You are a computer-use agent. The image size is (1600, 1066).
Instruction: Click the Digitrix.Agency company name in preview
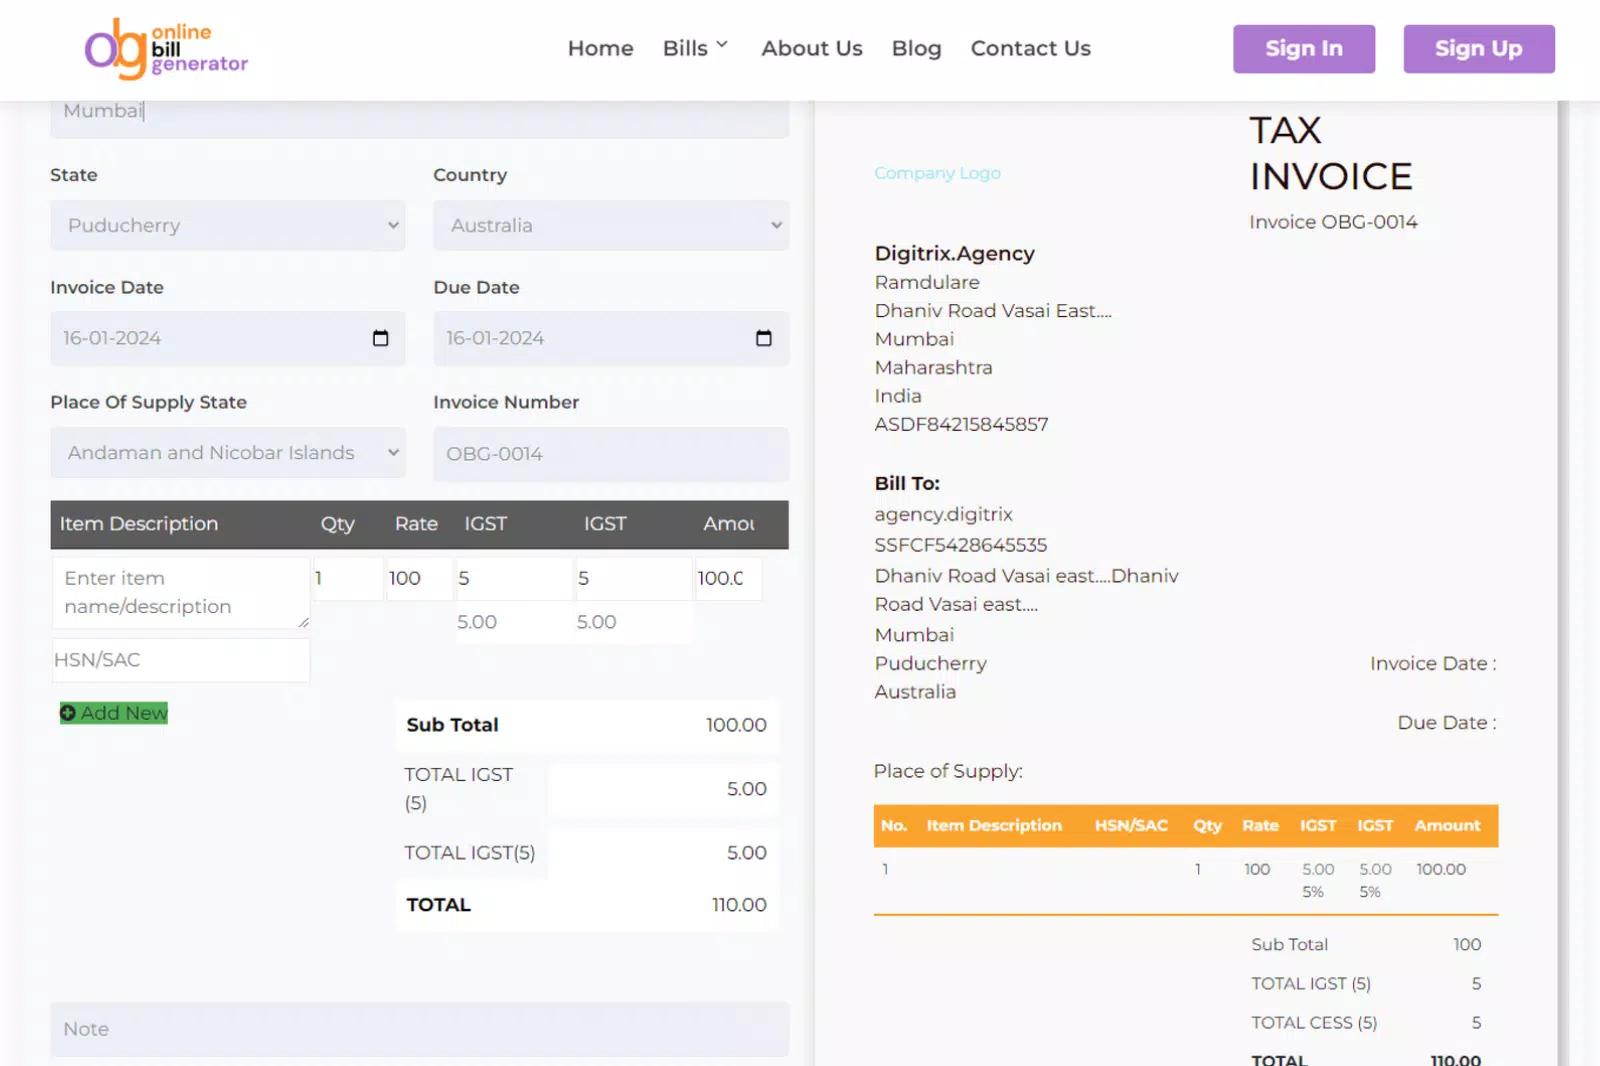[x=955, y=253]
